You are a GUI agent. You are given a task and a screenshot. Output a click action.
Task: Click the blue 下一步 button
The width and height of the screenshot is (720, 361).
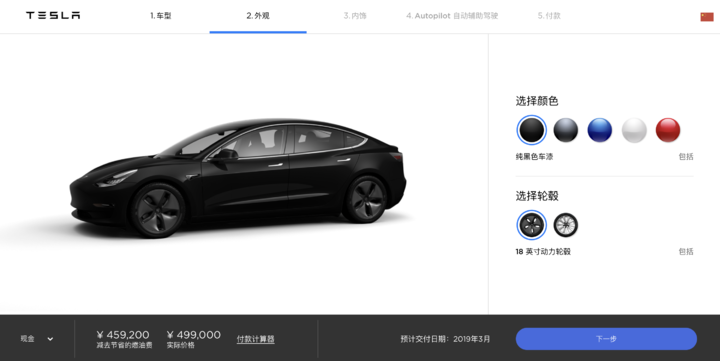(x=606, y=339)
